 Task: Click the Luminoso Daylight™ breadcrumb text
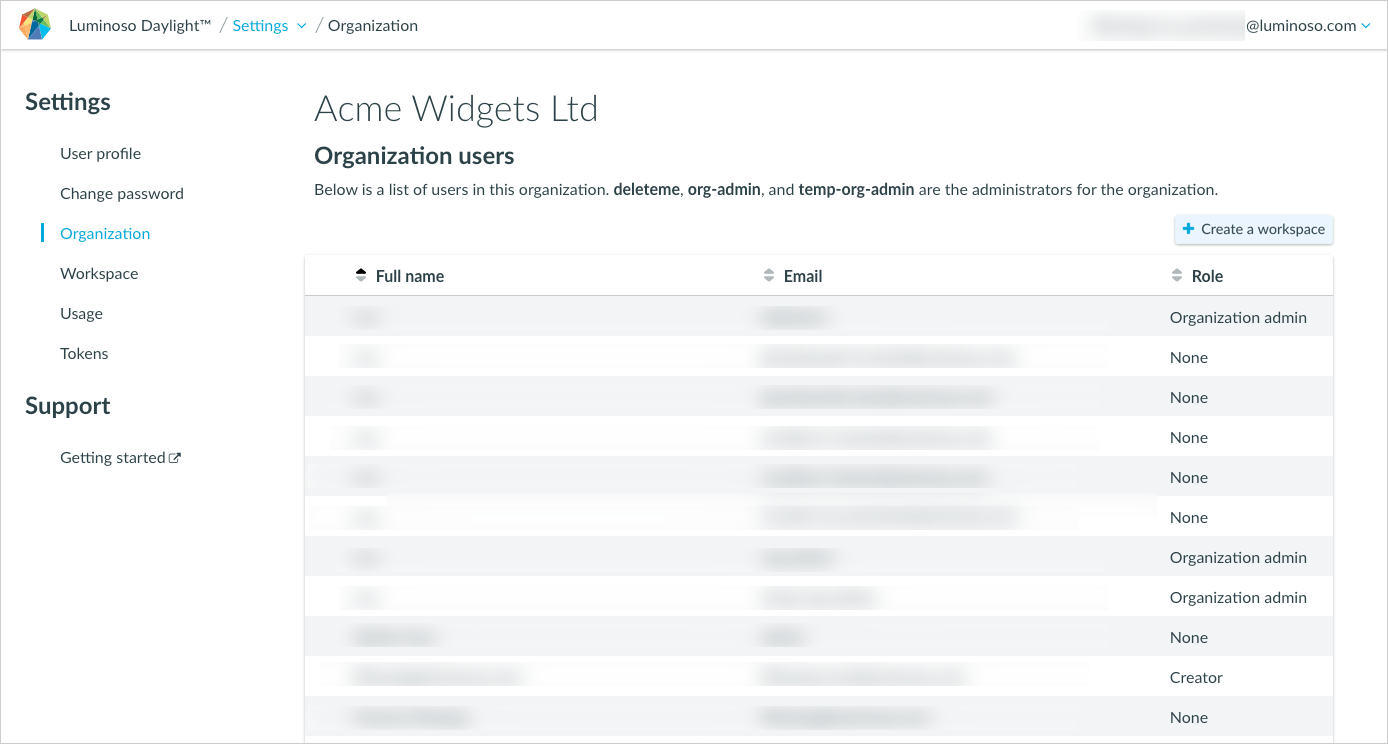140,26
